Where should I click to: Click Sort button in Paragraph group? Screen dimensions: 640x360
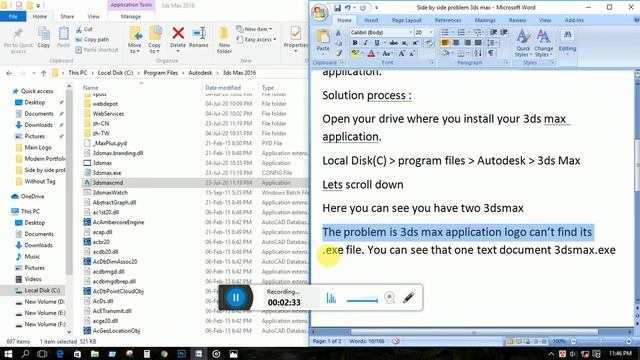click(478, 53)
